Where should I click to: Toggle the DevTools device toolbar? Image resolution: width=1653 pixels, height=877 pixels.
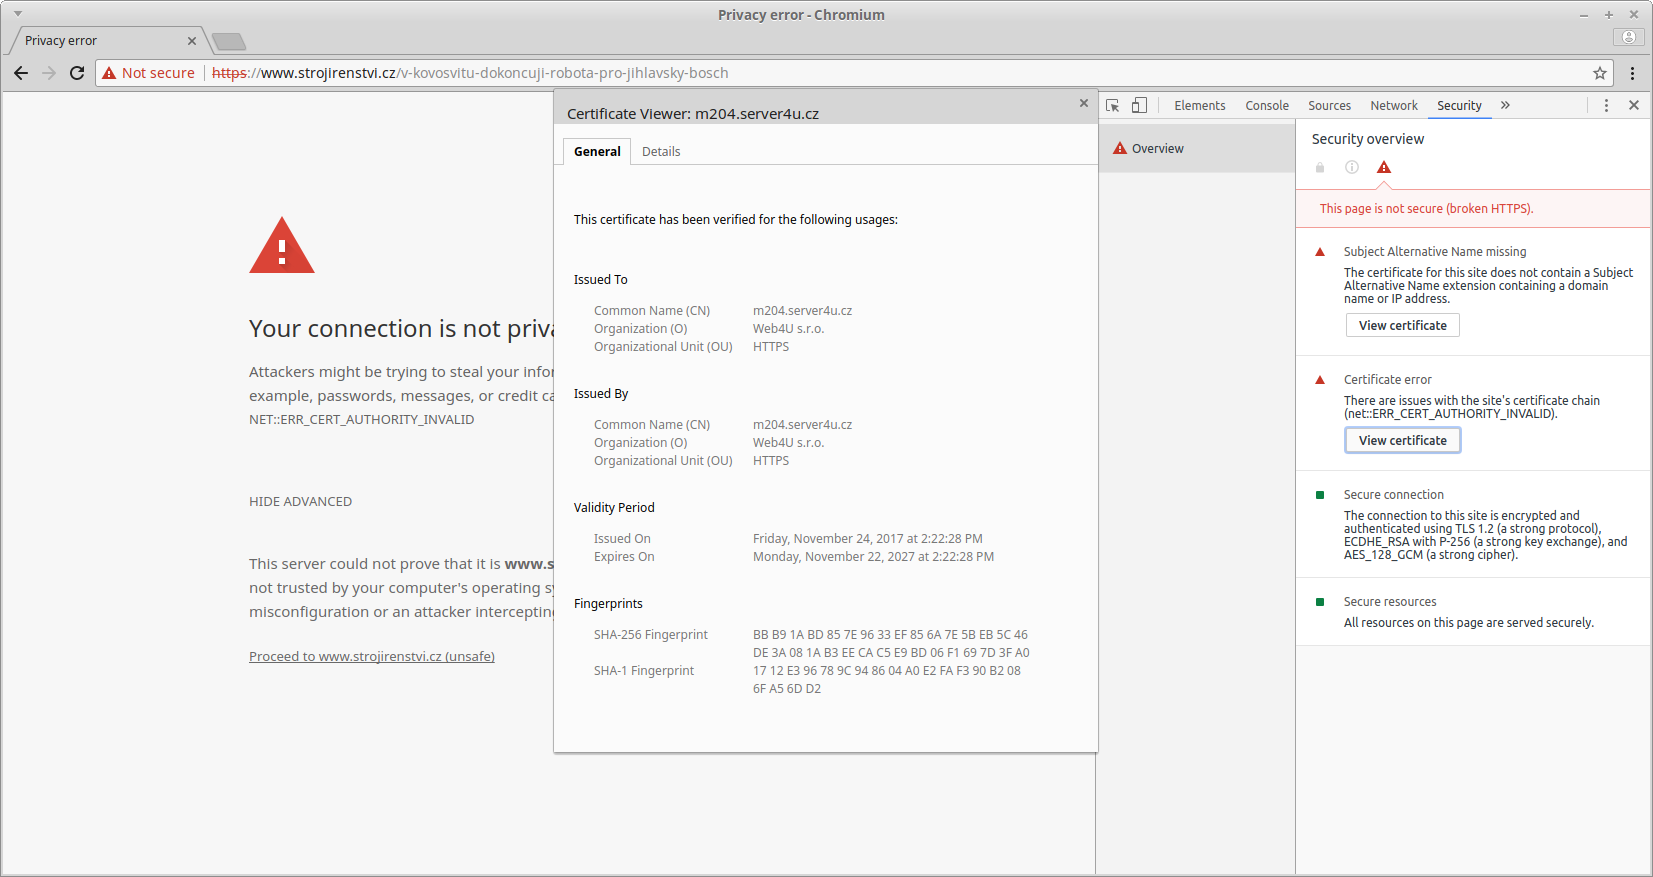[1139, 105]
